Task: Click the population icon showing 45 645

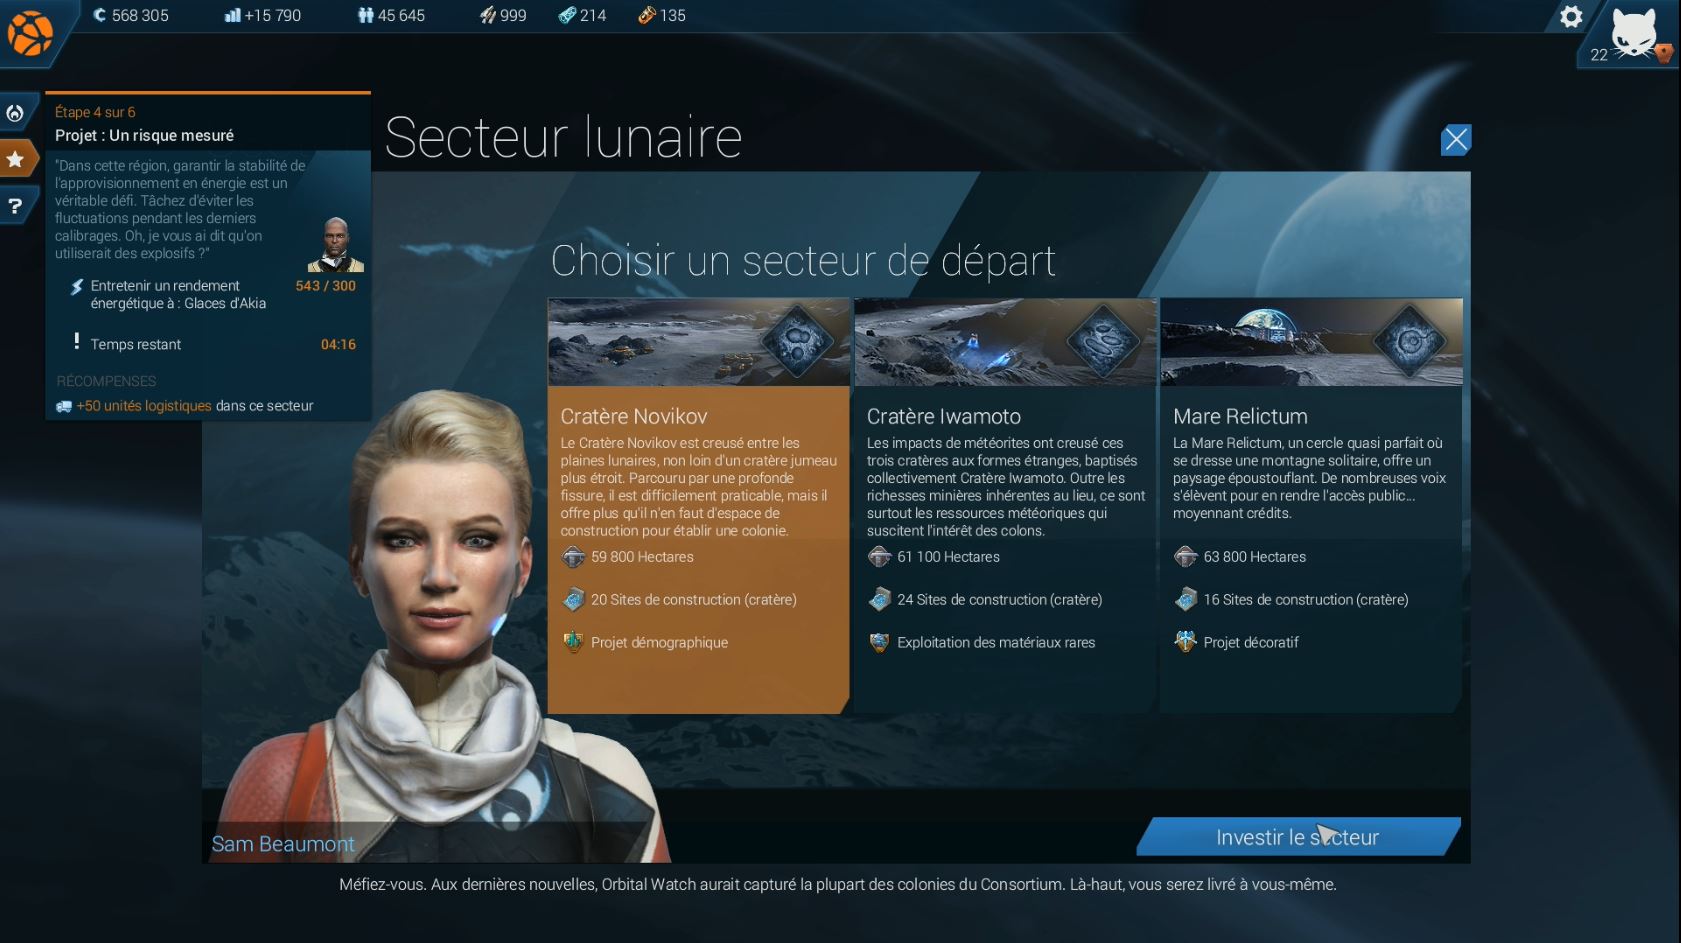Action: click(x=365, y=15)
